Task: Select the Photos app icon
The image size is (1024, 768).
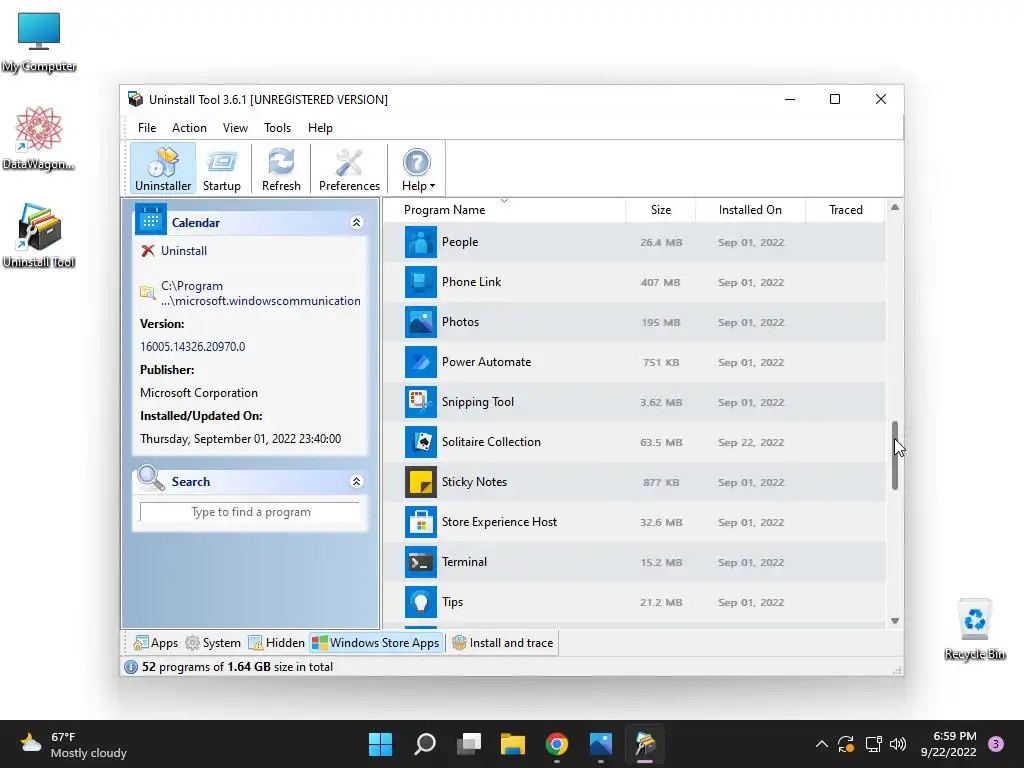Action: (421, 322)
